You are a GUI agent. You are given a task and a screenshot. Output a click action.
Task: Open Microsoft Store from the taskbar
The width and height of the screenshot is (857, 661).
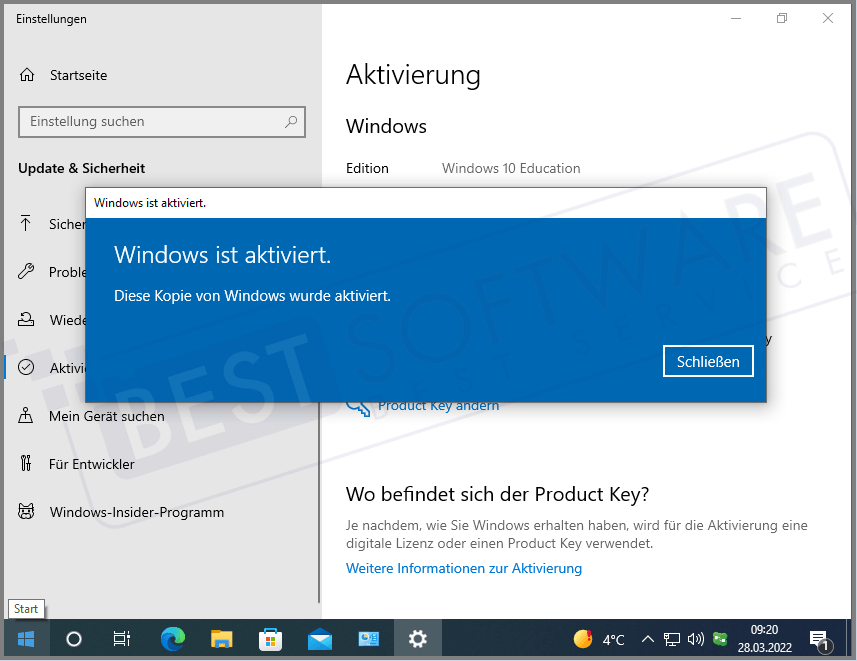tap(270, 639)
